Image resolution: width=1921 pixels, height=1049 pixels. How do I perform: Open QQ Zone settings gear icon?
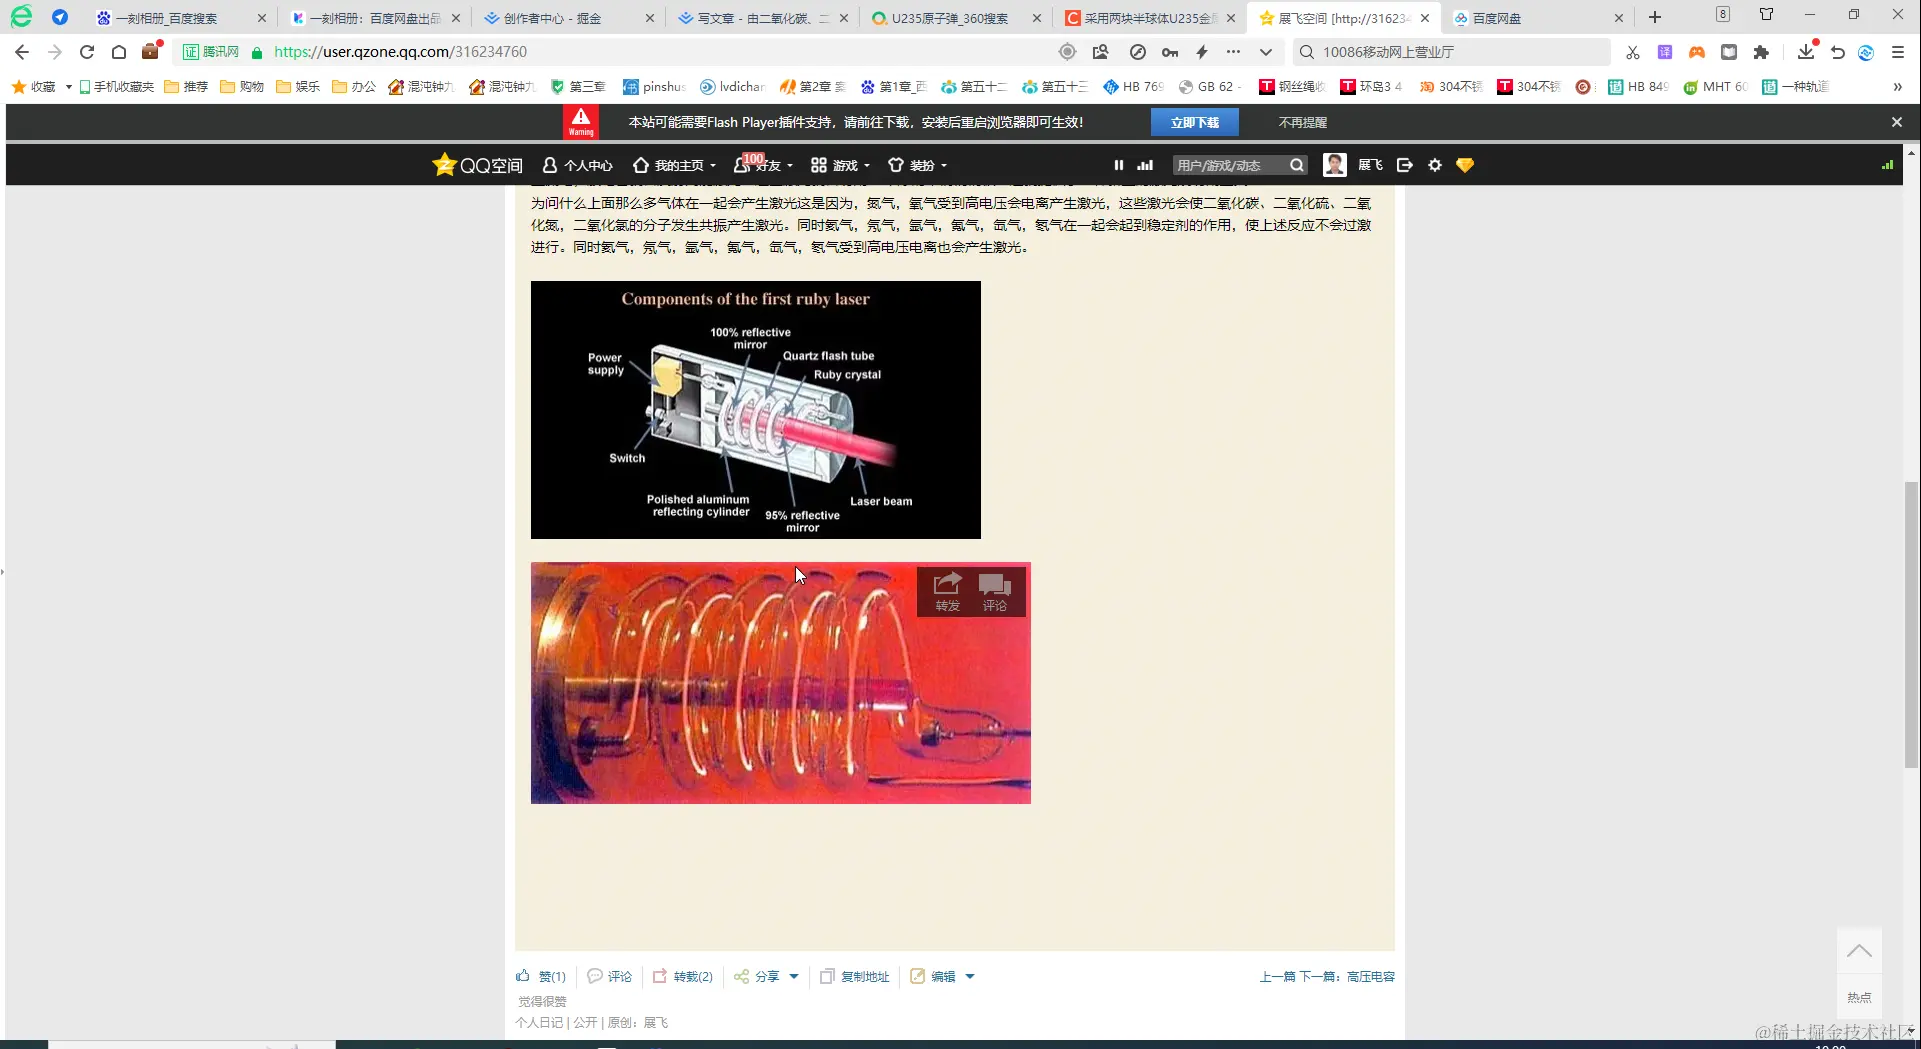1435,164
